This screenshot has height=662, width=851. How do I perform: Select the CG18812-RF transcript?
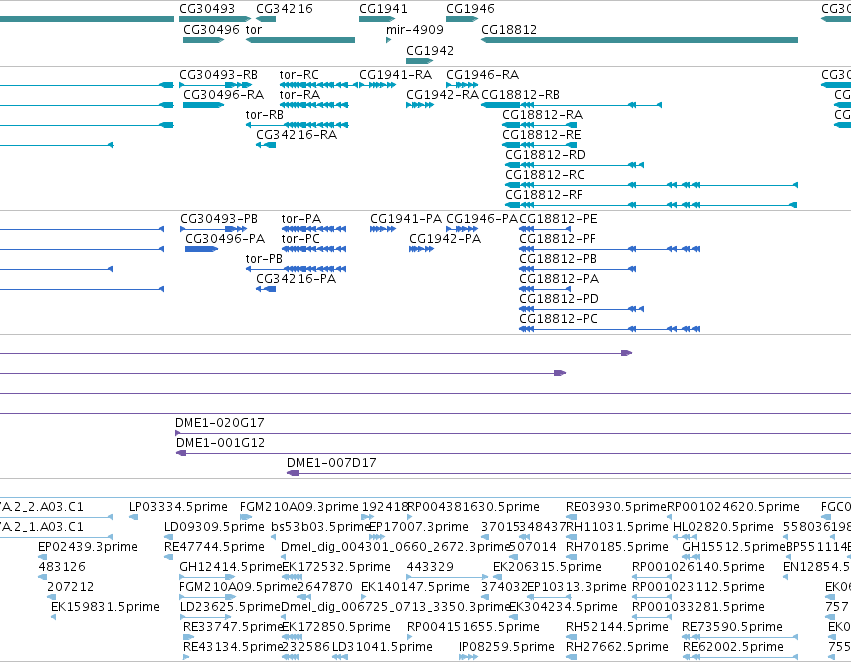click(544, 195)
